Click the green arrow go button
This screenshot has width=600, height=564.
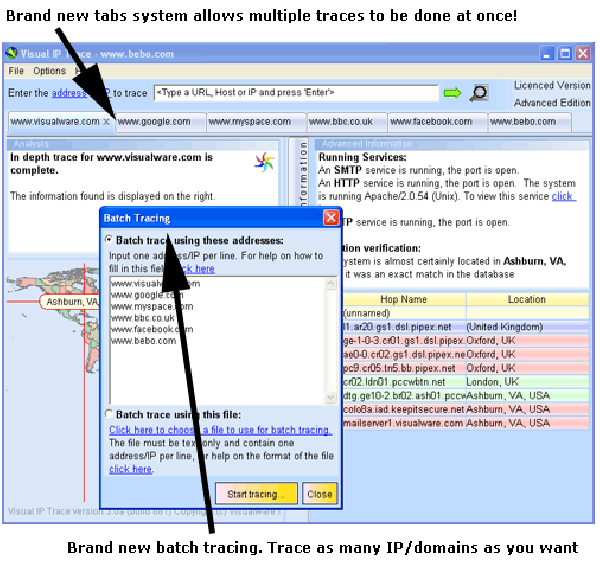click(x=453, y=93)
